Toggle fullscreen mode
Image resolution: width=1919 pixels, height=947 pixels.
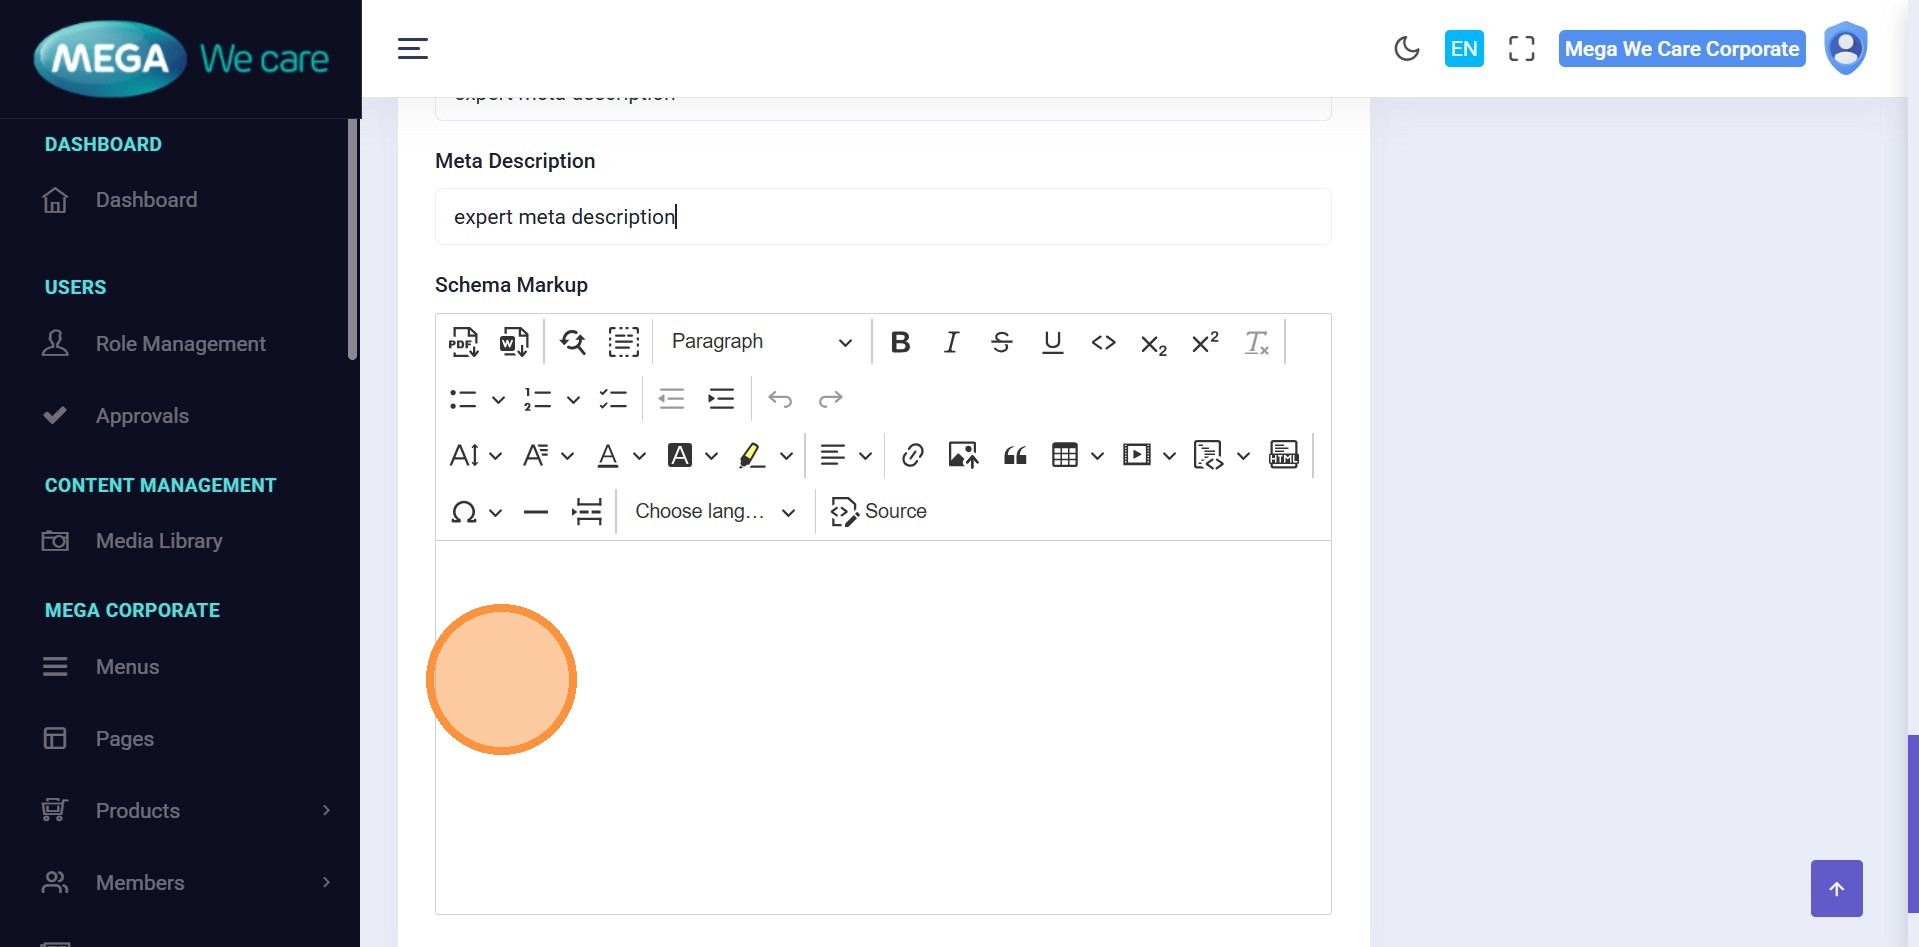1521,49
